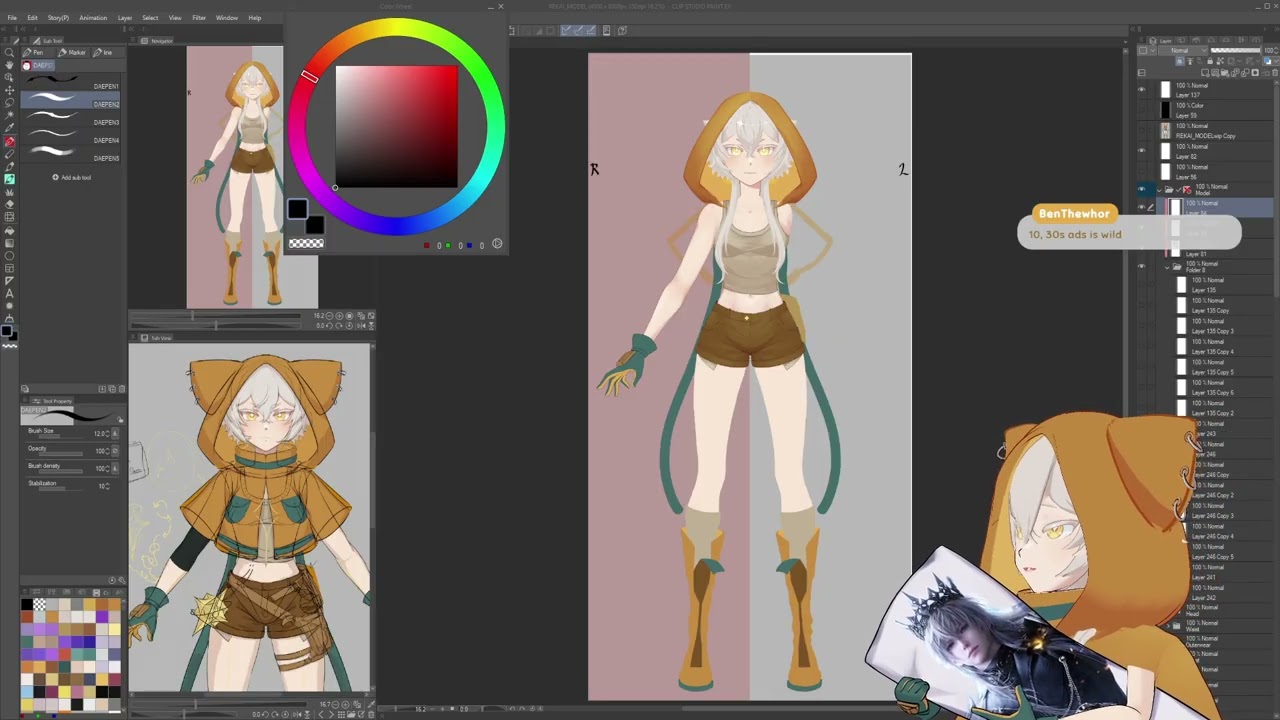
Task: Open the Layer menu
Action: pyautogui.click(x=125, y=18)
